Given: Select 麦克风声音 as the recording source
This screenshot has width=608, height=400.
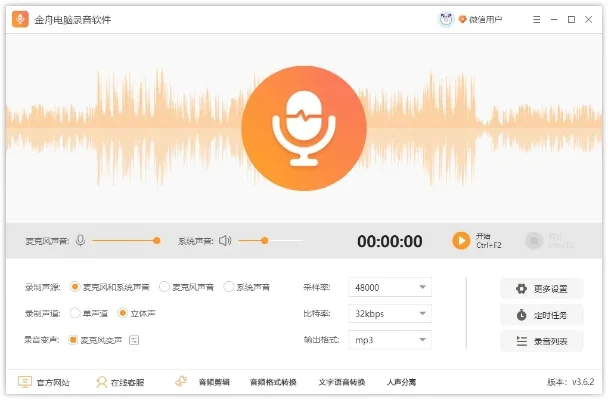Looking at the screenshot, I should (165, 287).
